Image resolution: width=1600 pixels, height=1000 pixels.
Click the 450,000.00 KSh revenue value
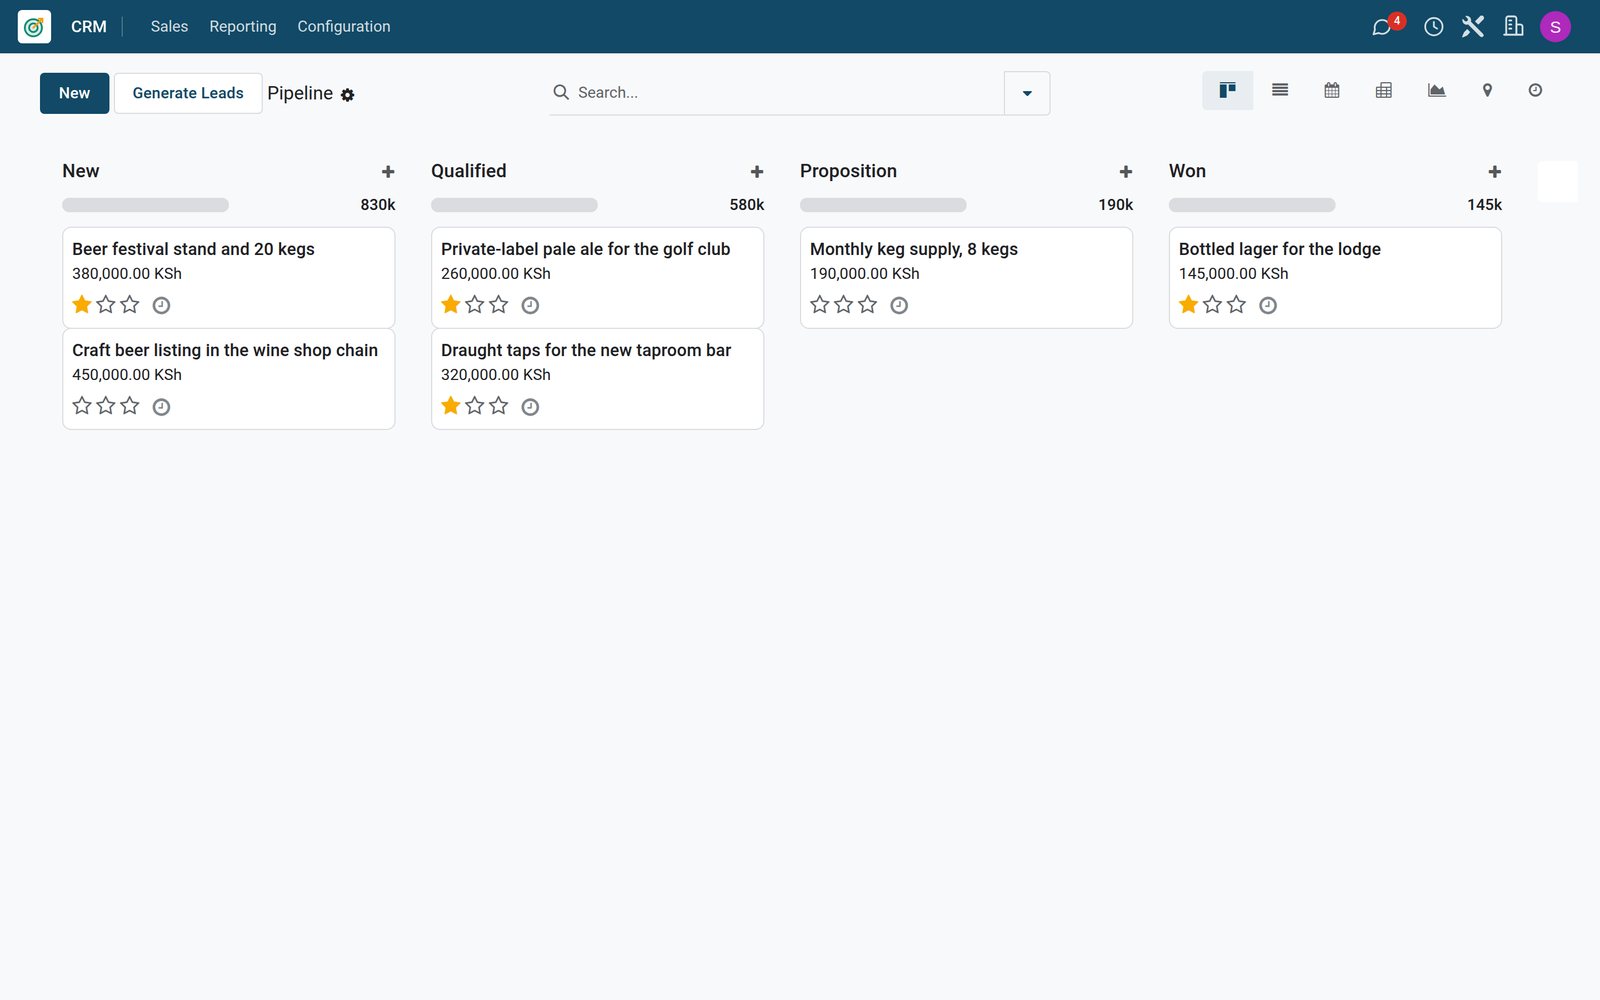(127, 375)
